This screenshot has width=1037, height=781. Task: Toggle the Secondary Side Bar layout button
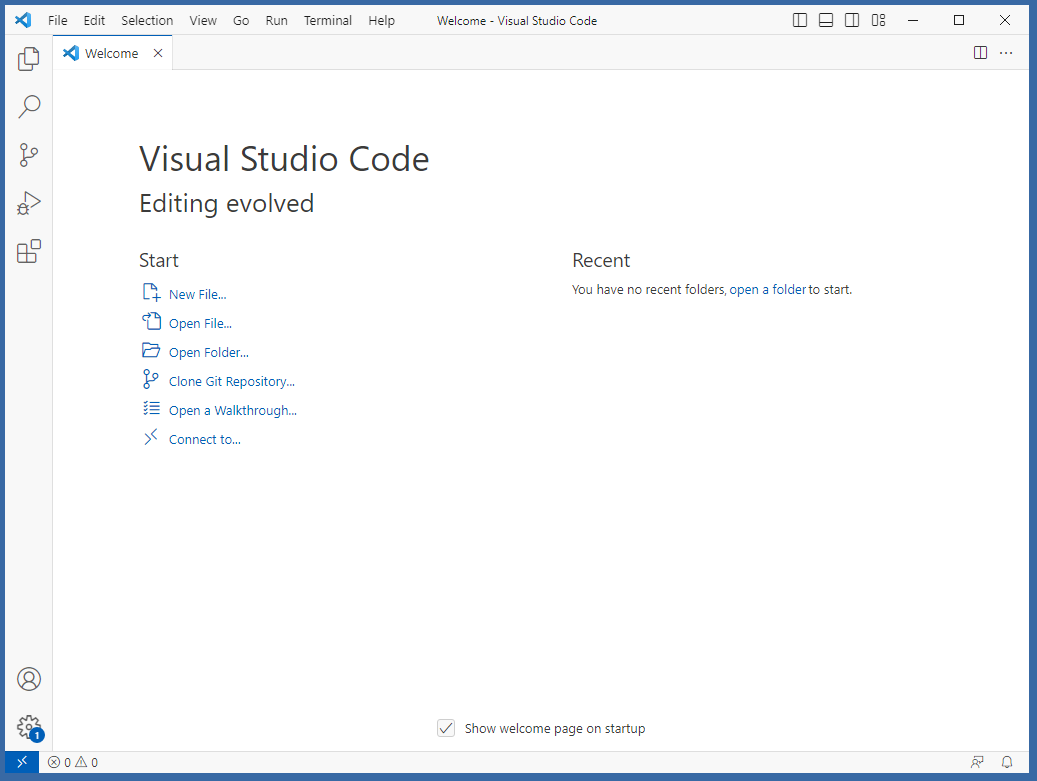point(852,20)
